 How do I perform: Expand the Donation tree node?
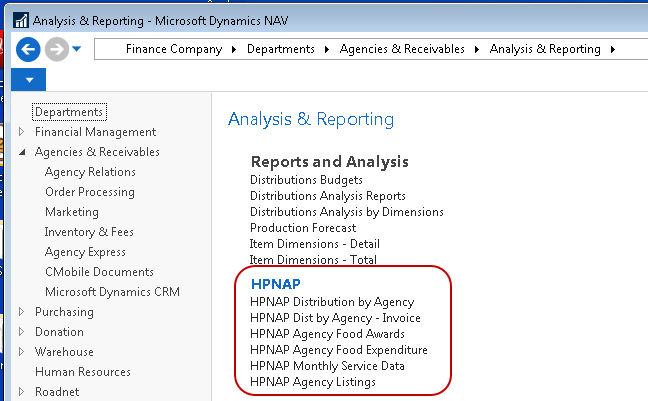[23, 332]
